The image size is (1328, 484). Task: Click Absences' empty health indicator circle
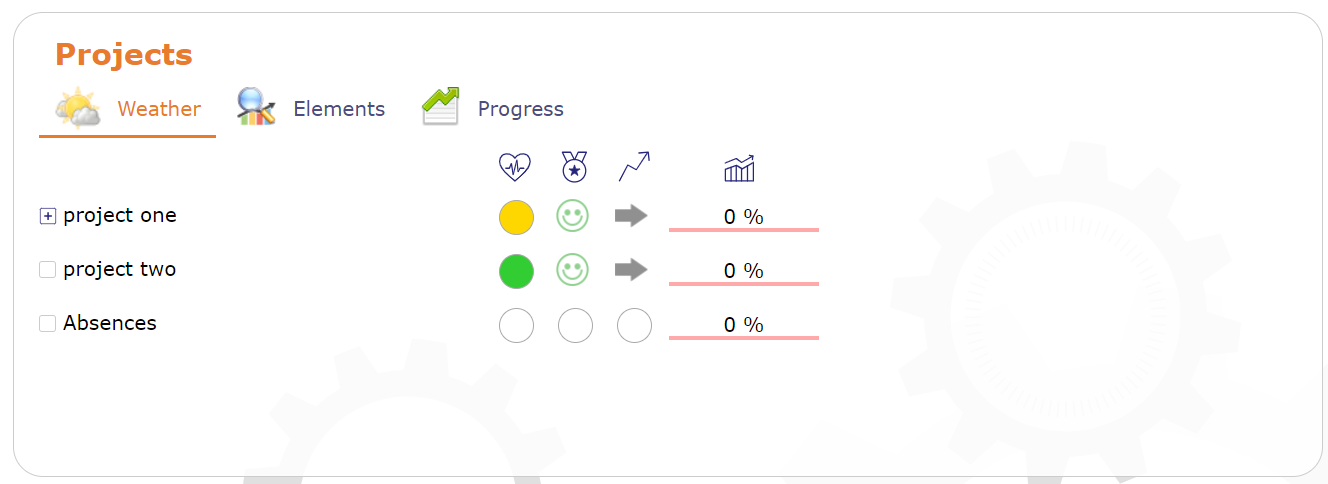coord(516,325)
